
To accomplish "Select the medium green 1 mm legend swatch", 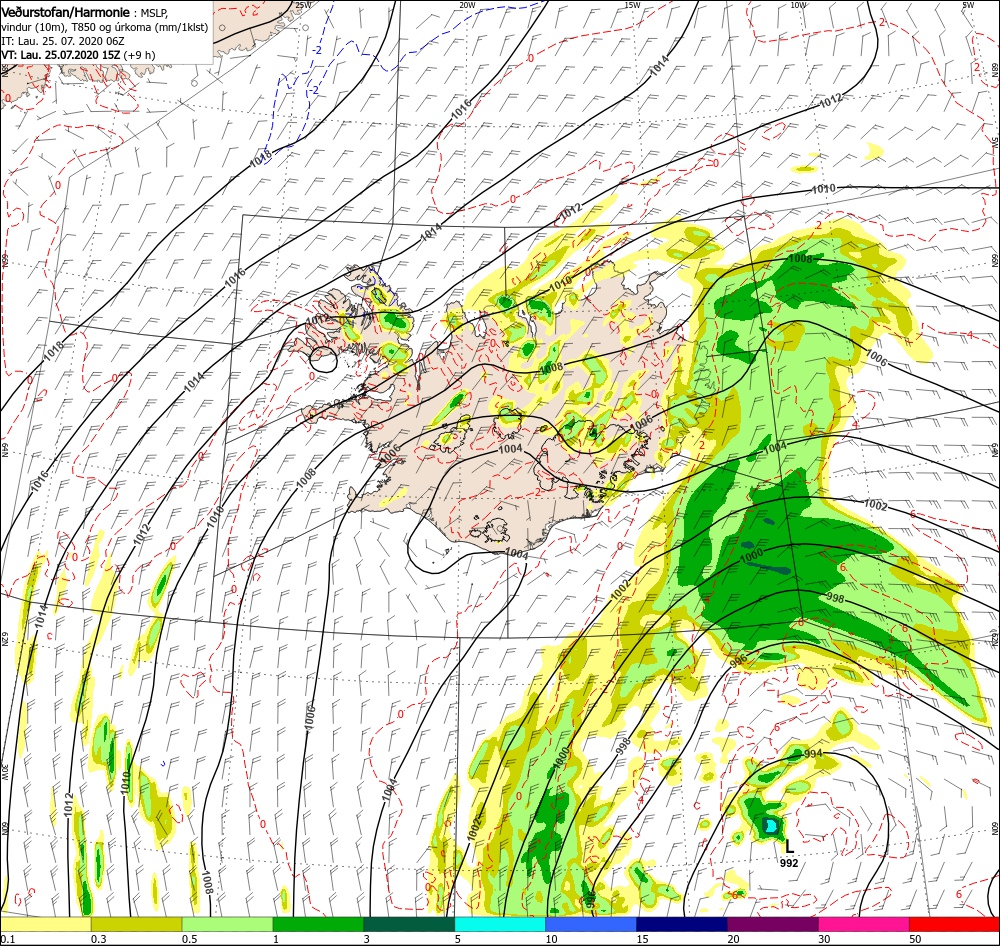I will click(x=318, y=924).
